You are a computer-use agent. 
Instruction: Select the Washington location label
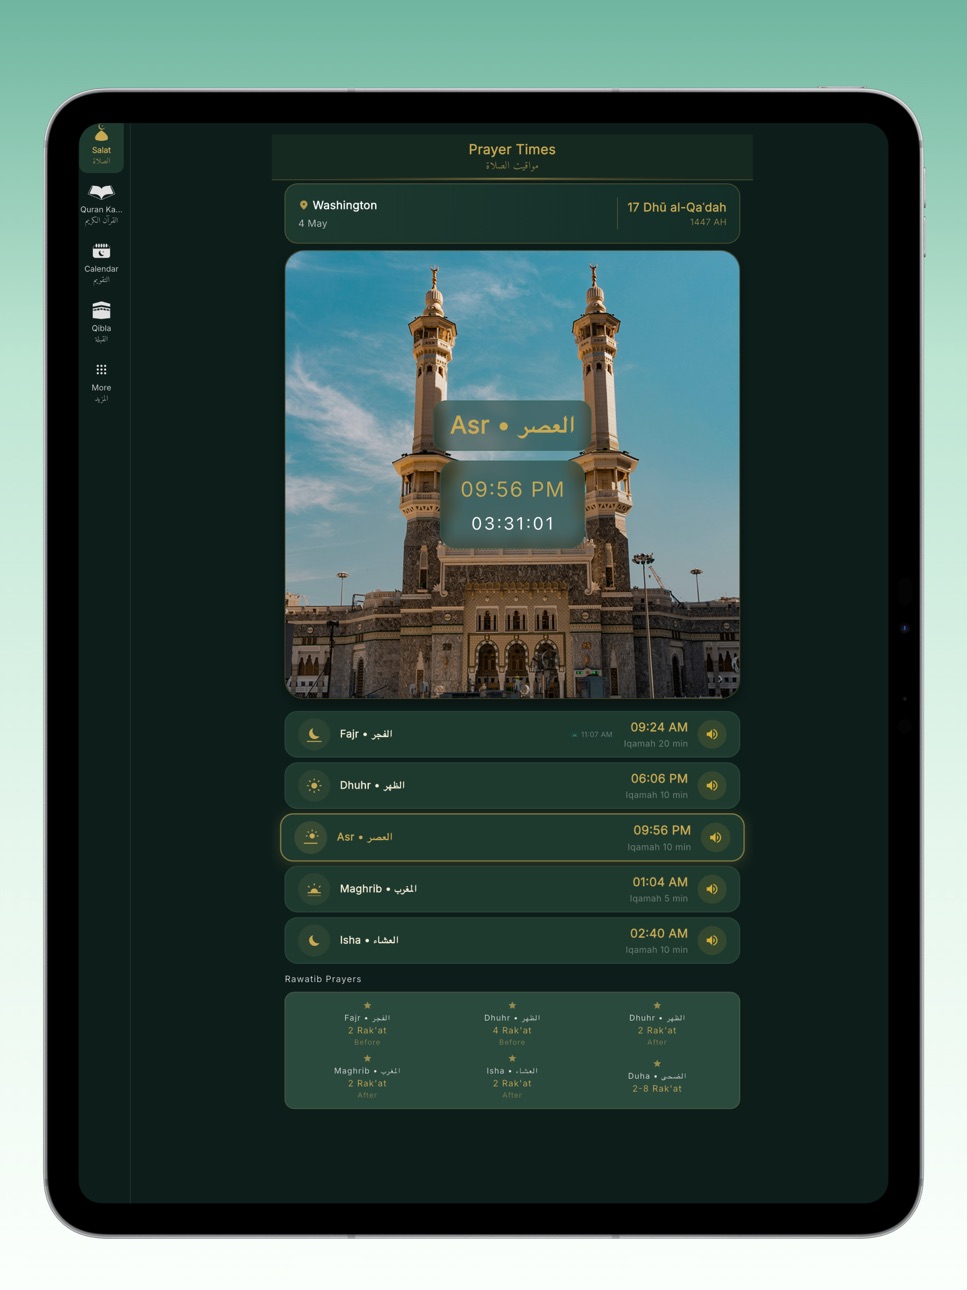(345, 205)
